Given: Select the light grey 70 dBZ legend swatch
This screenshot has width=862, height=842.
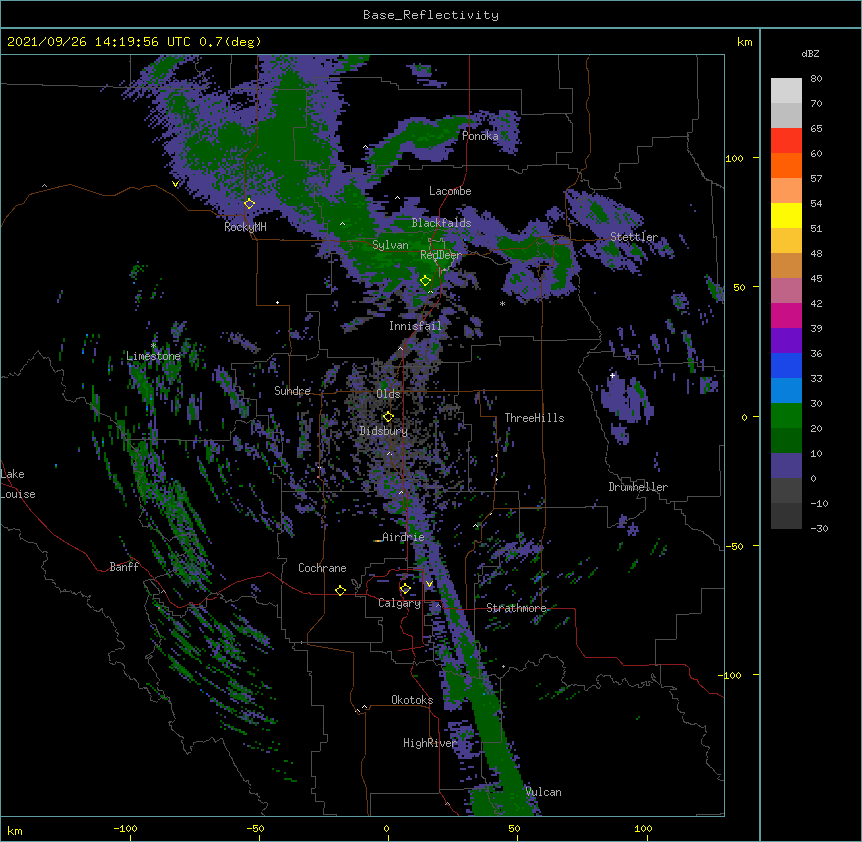Looking at the screenshot, I should click(786, 115).
